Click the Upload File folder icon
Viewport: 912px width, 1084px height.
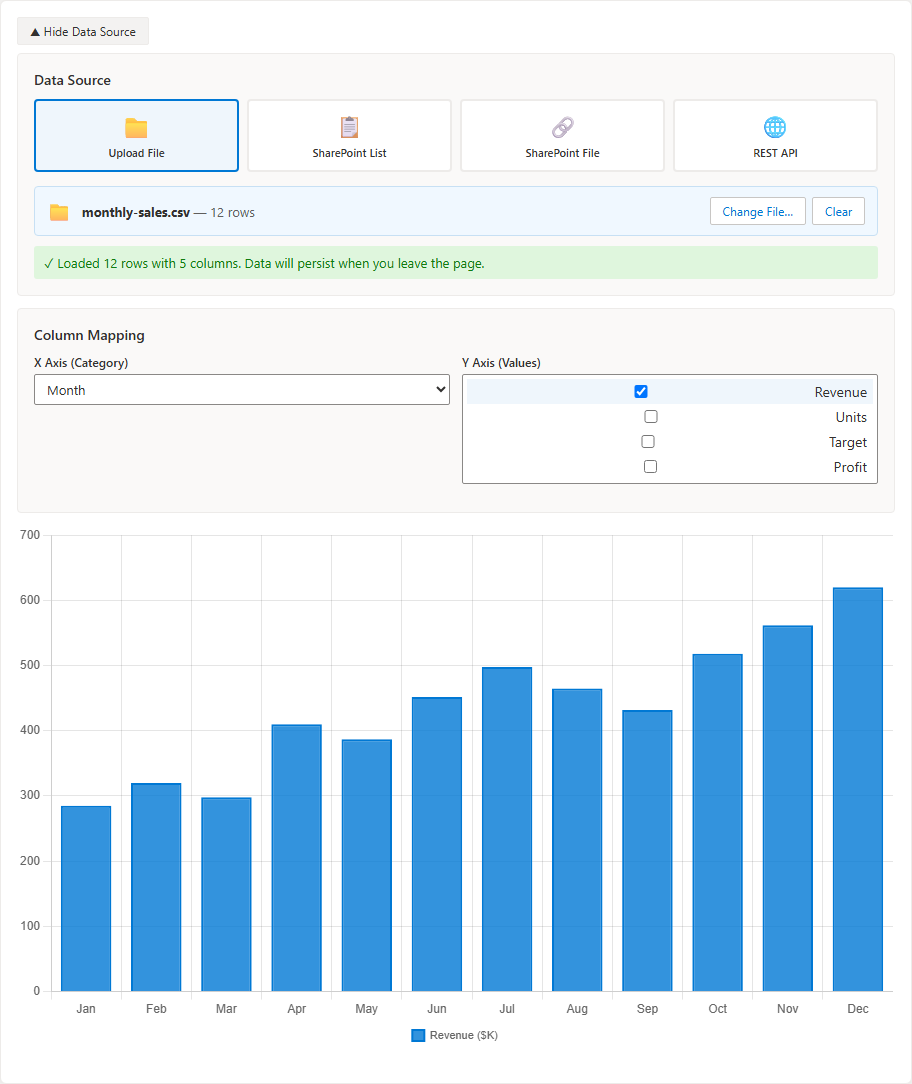136,128
